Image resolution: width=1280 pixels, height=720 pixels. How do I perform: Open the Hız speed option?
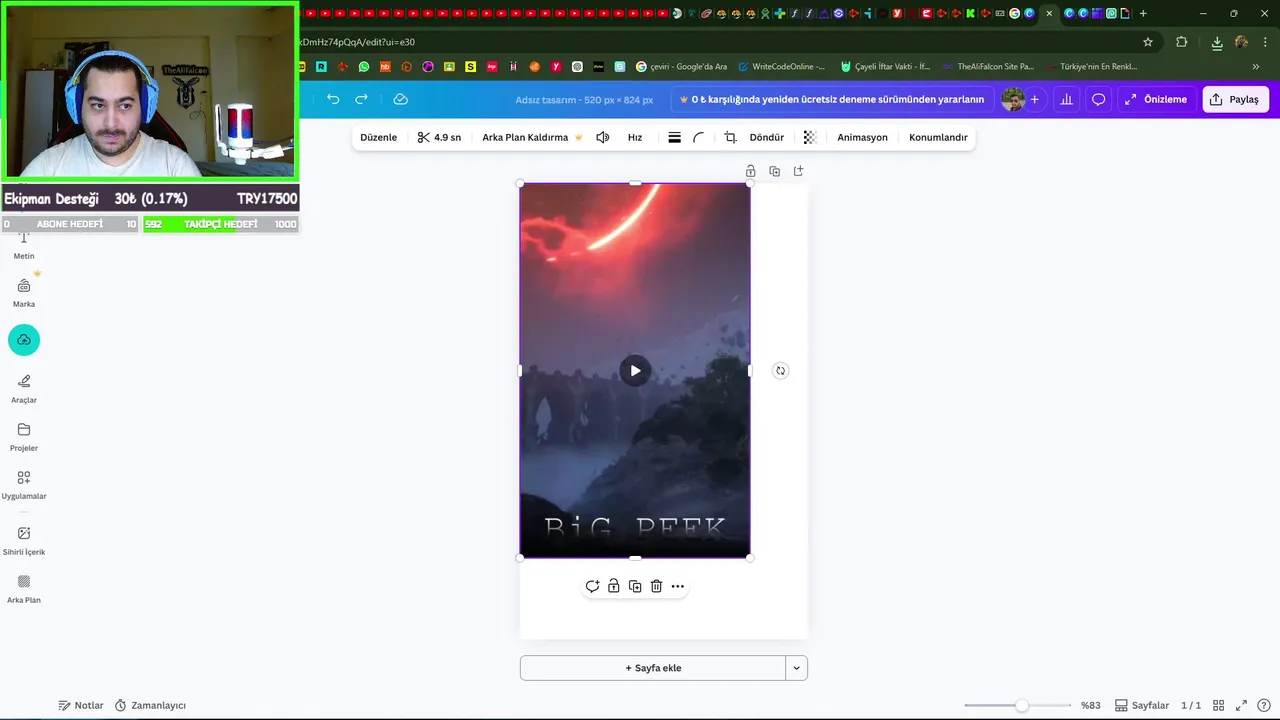635,137
